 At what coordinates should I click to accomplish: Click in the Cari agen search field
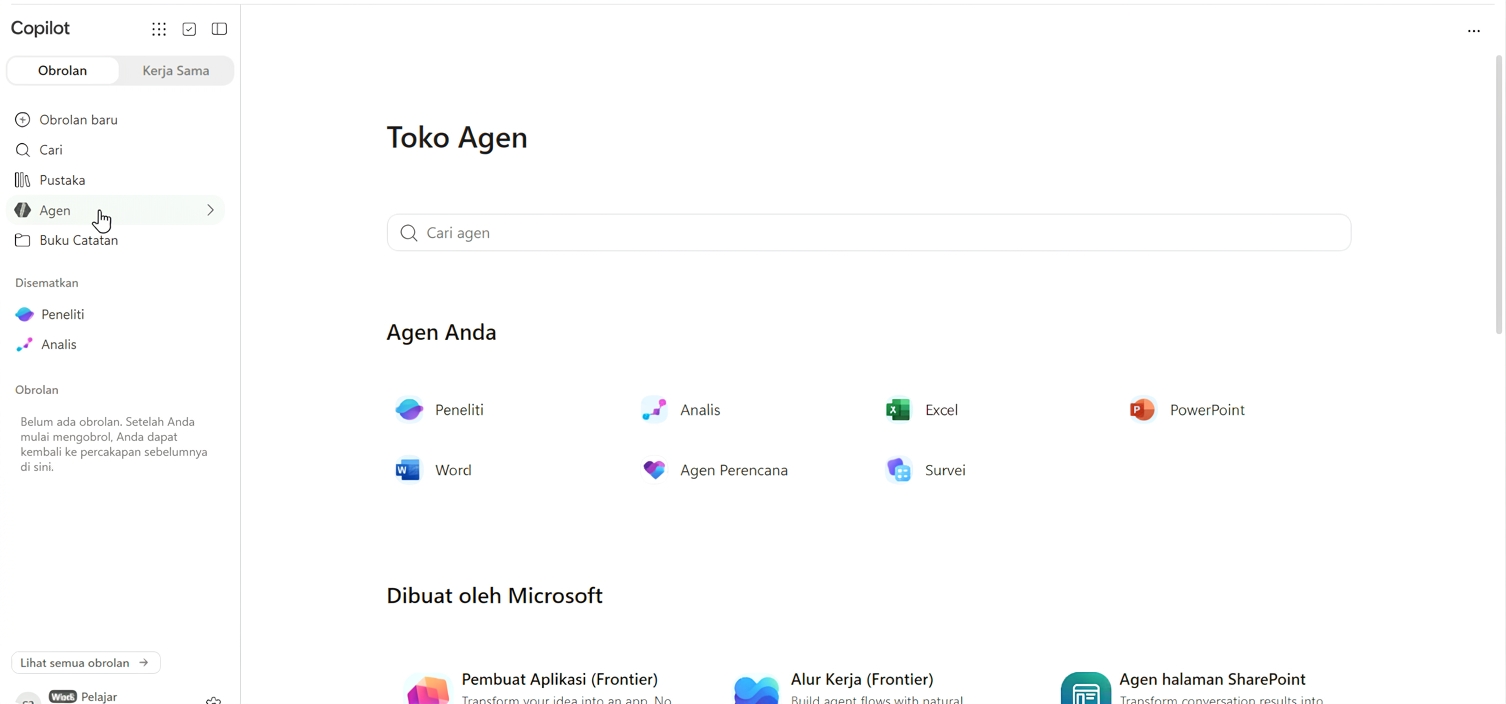(869, 233)
